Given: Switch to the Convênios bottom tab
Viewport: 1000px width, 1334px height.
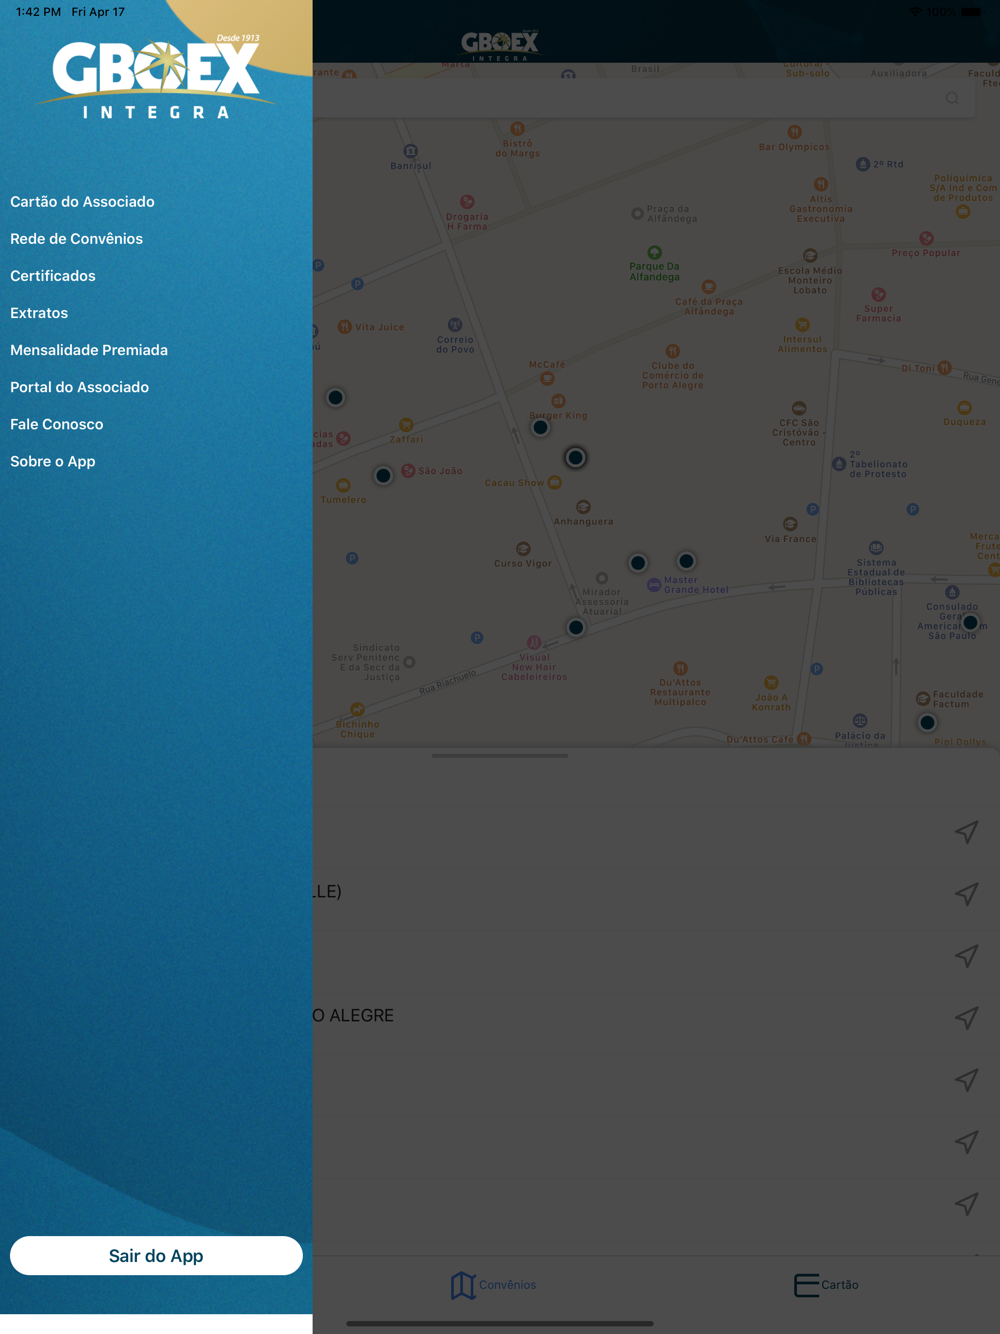Looking at the screenshot, I should coord(493,1285).
